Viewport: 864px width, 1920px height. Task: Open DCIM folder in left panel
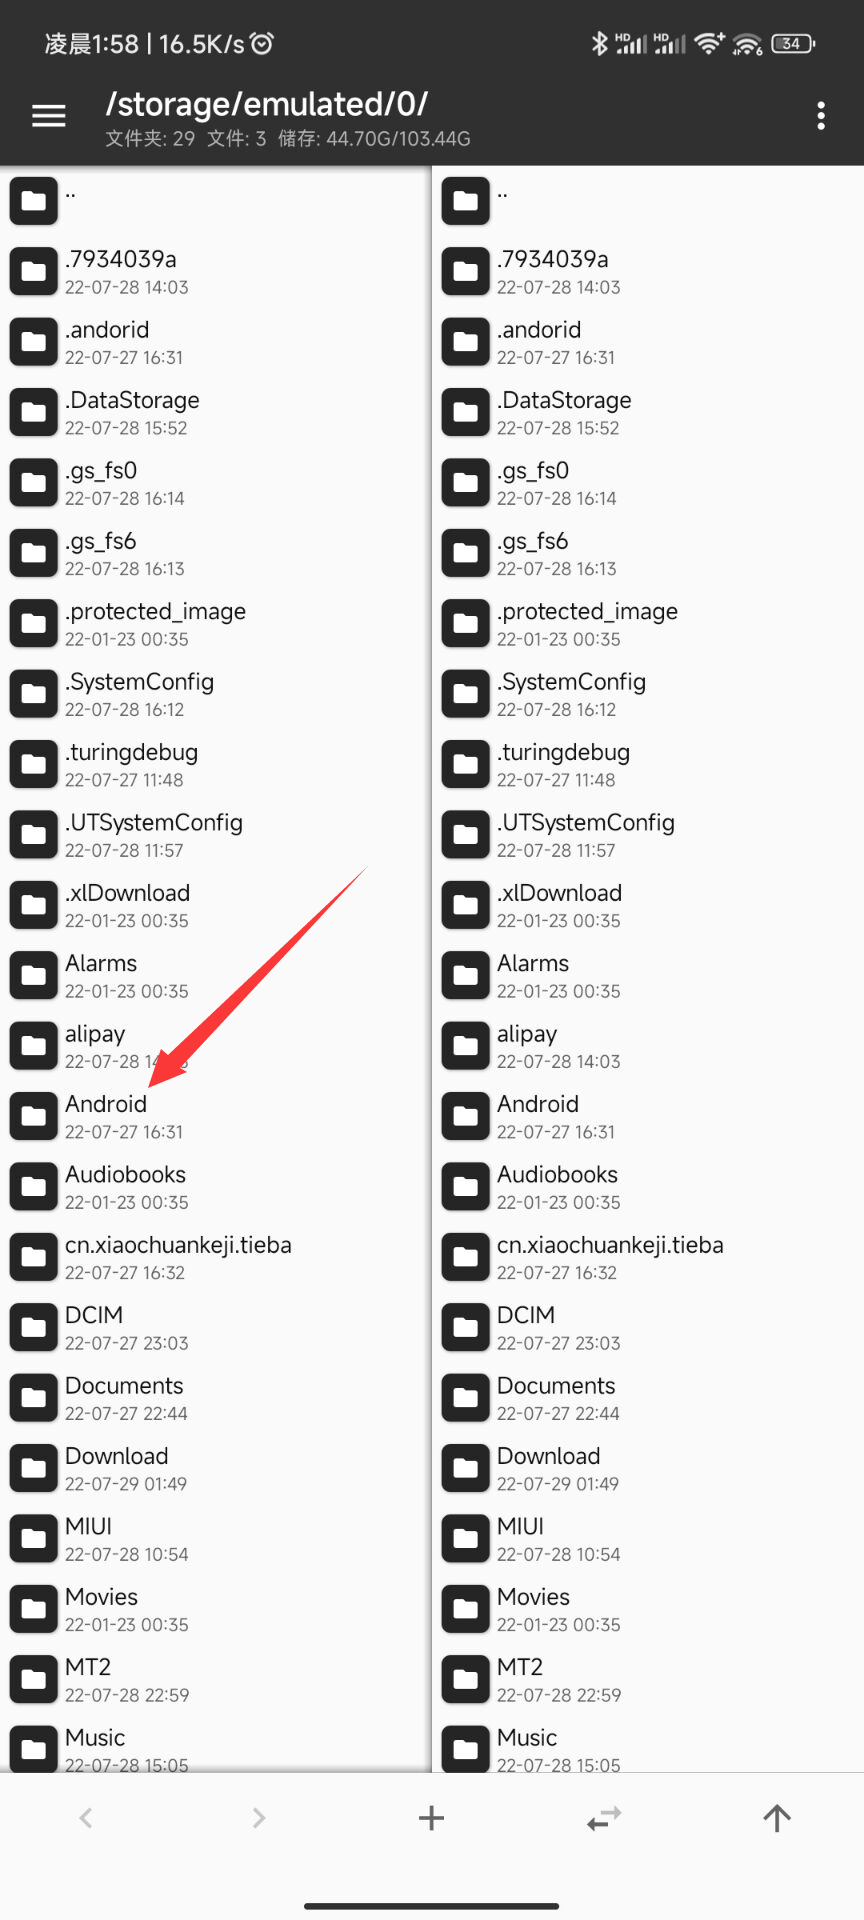click(x=215, y=1327)
